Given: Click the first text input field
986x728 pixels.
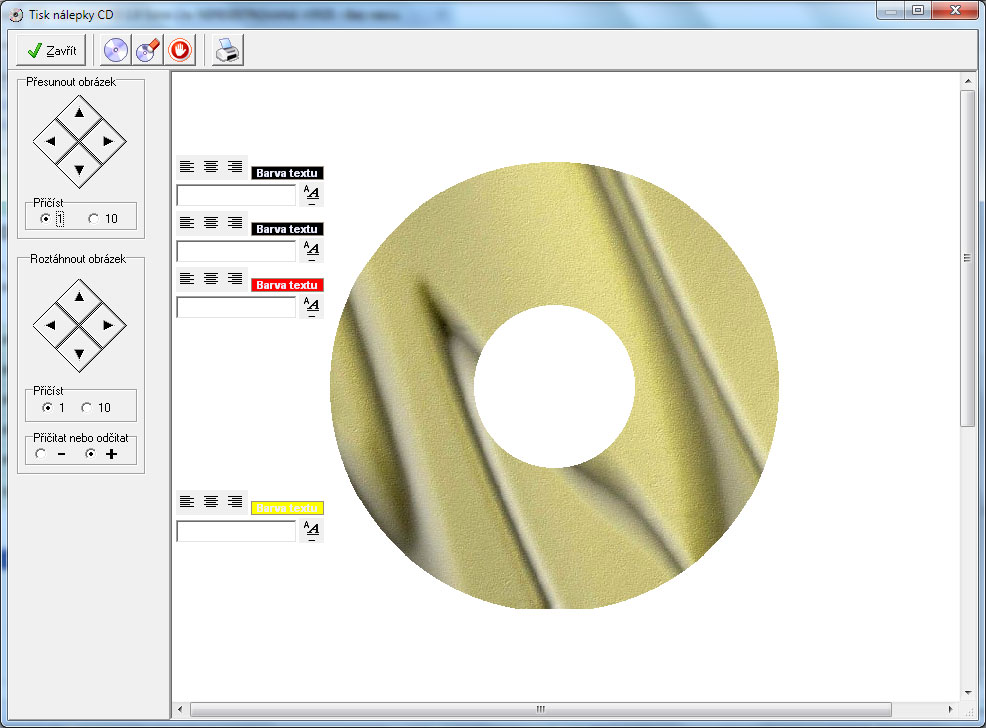Looking at the screenshot, I should [236, 195].
